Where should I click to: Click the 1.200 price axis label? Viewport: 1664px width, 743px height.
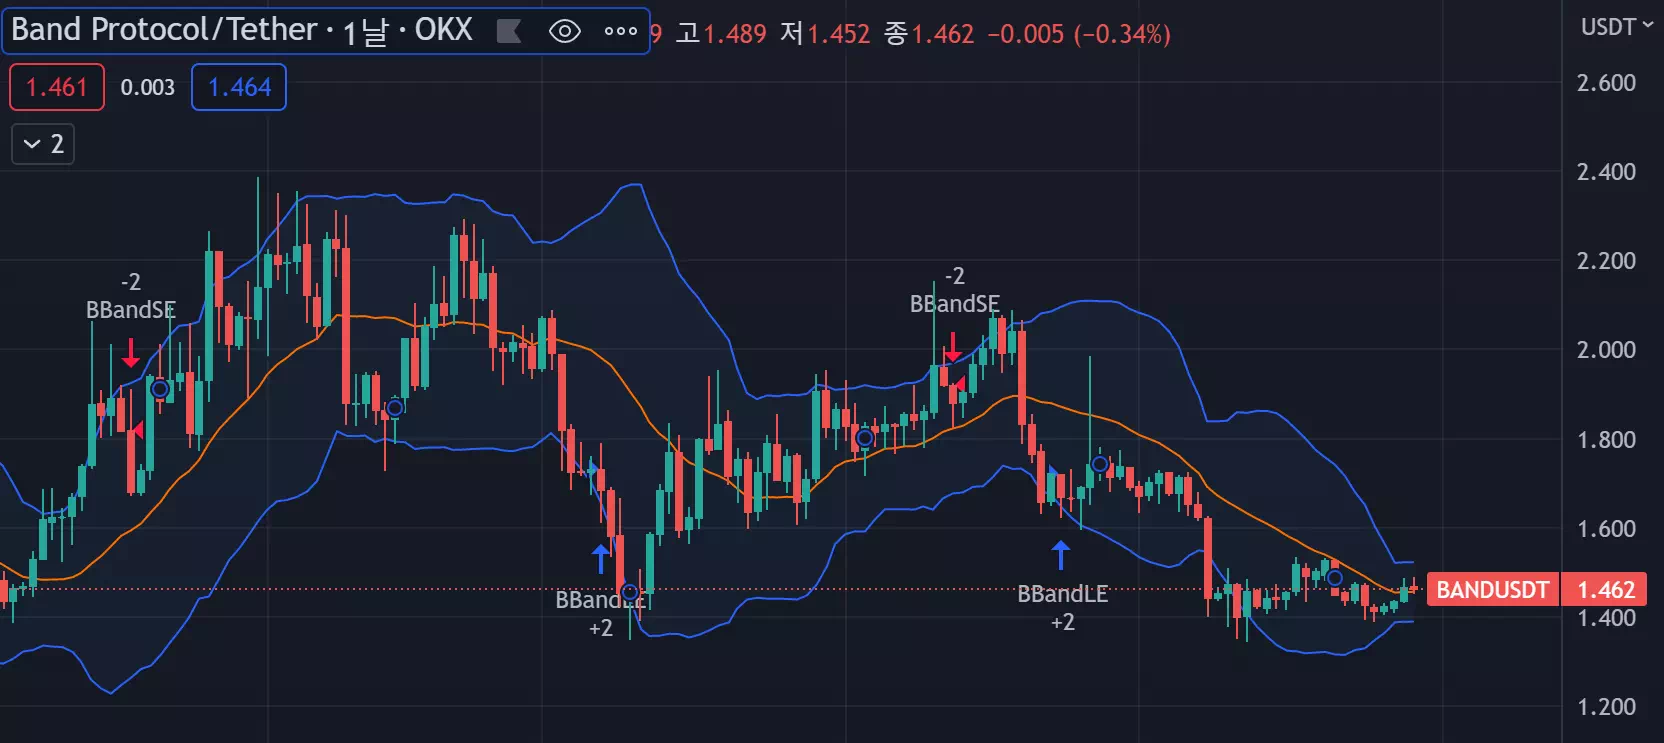pos(1606,707)
